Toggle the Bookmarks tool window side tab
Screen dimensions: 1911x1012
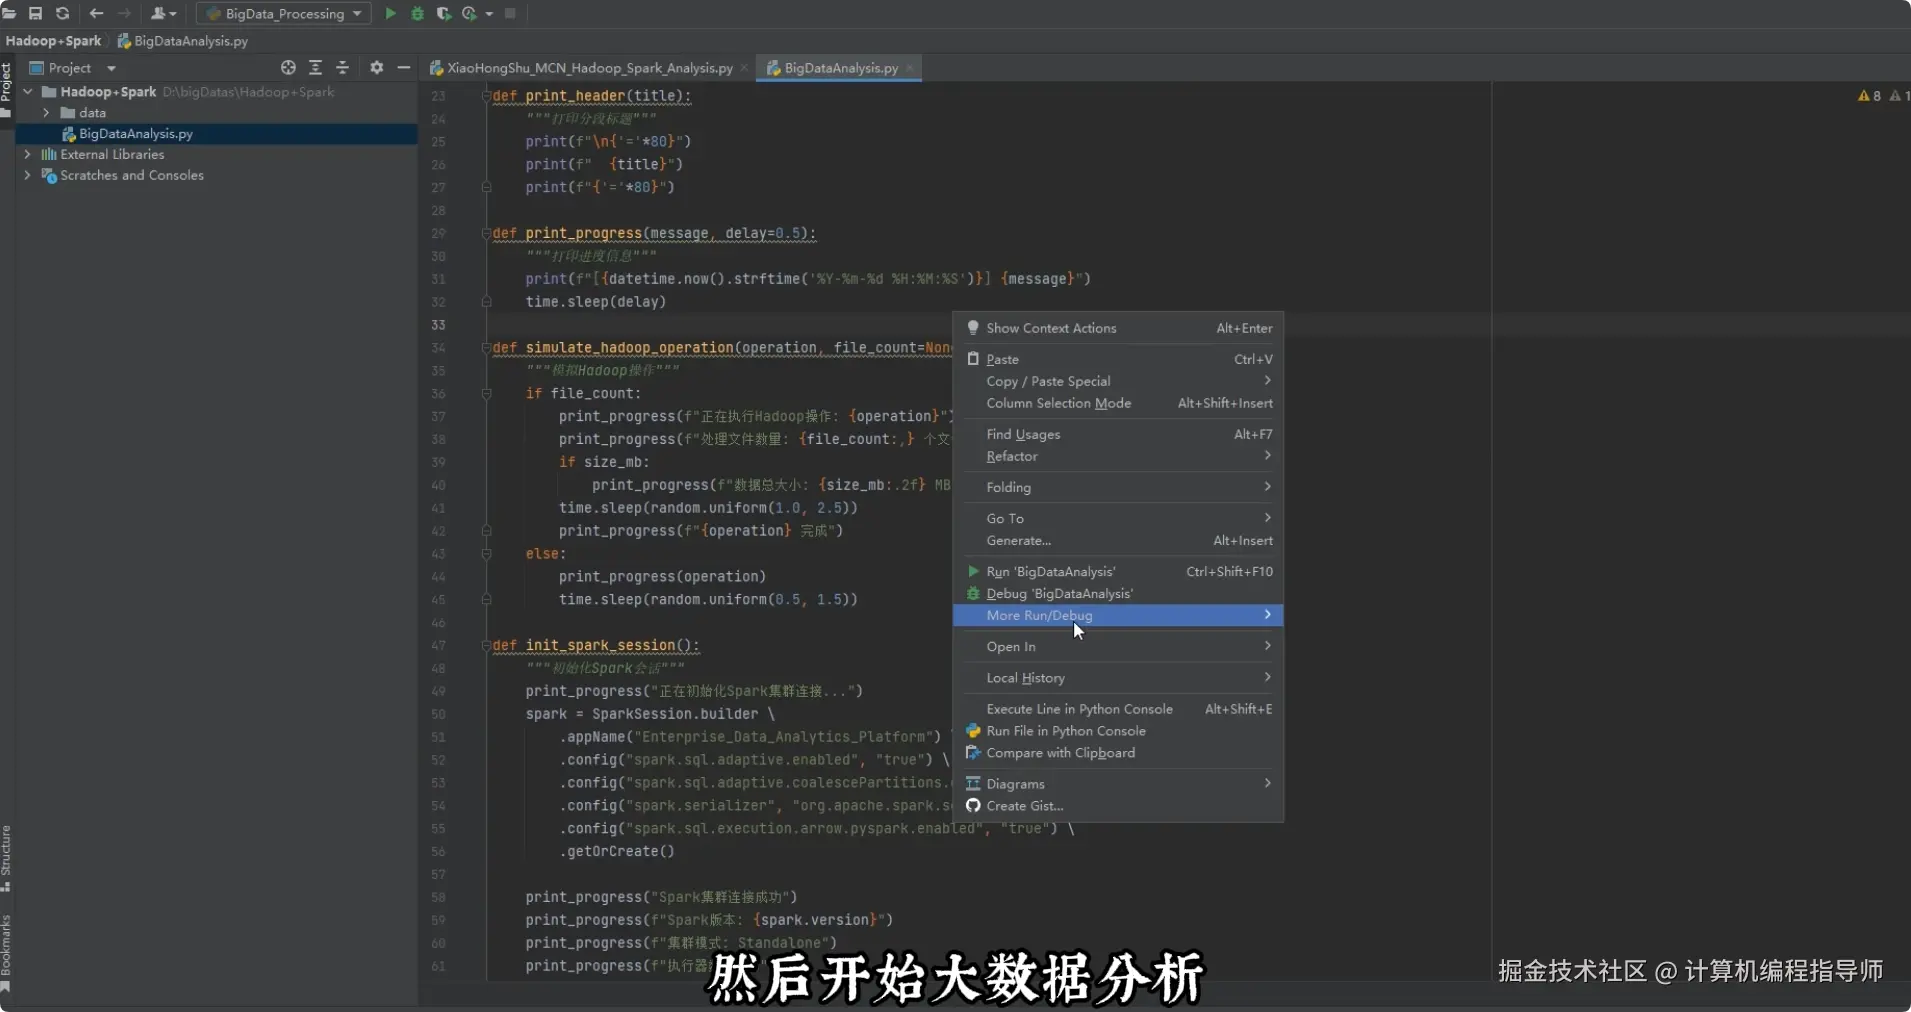(x=6, y=952)
